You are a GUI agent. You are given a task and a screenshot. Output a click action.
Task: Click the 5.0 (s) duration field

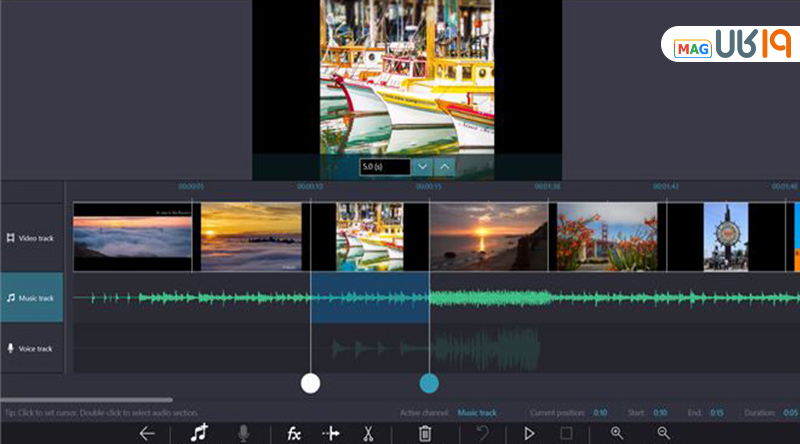point(385,167)
